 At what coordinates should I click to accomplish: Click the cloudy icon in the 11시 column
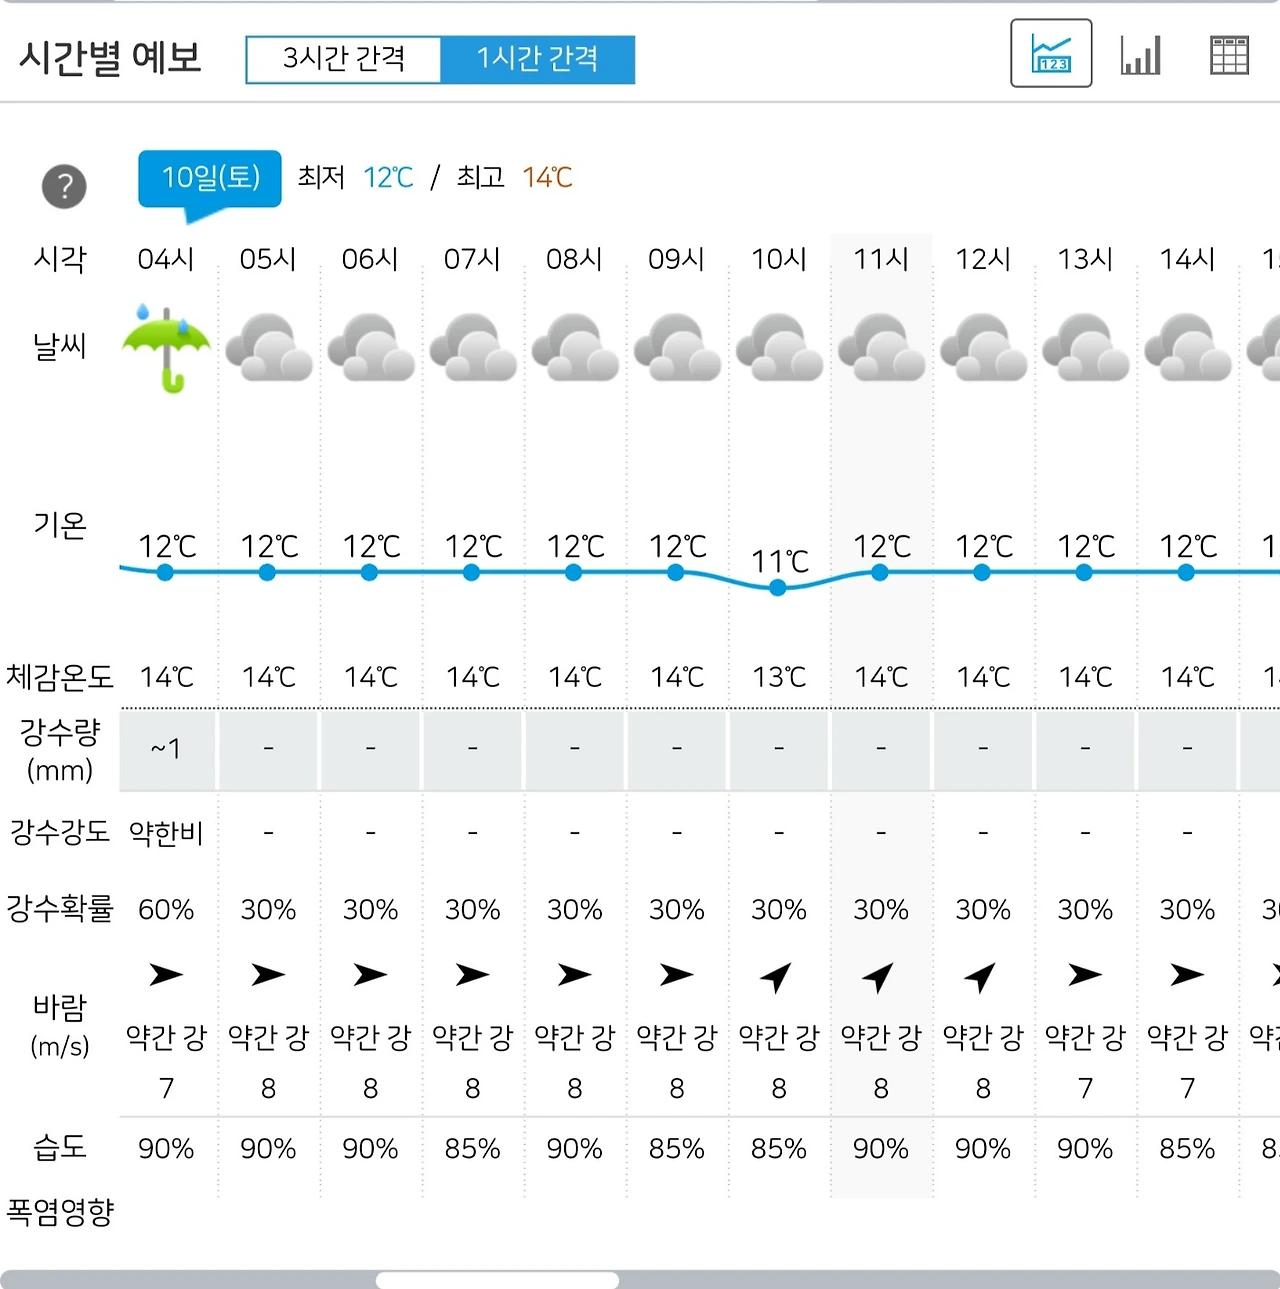[881, 348]
